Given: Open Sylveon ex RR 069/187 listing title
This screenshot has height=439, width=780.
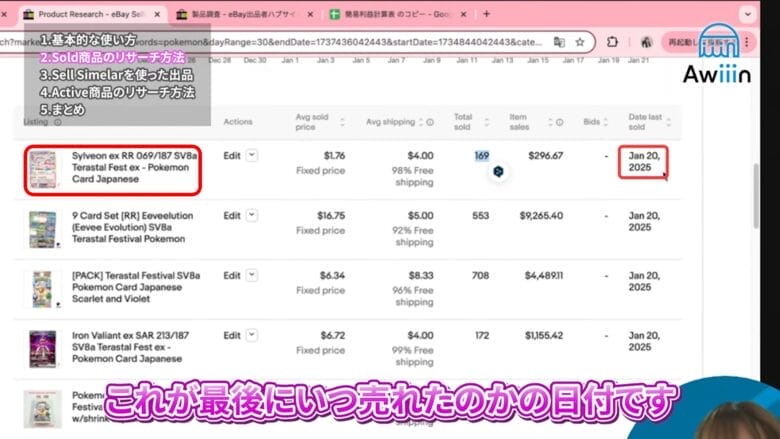Looking at the screenshot, I should [x=134, y=168].
